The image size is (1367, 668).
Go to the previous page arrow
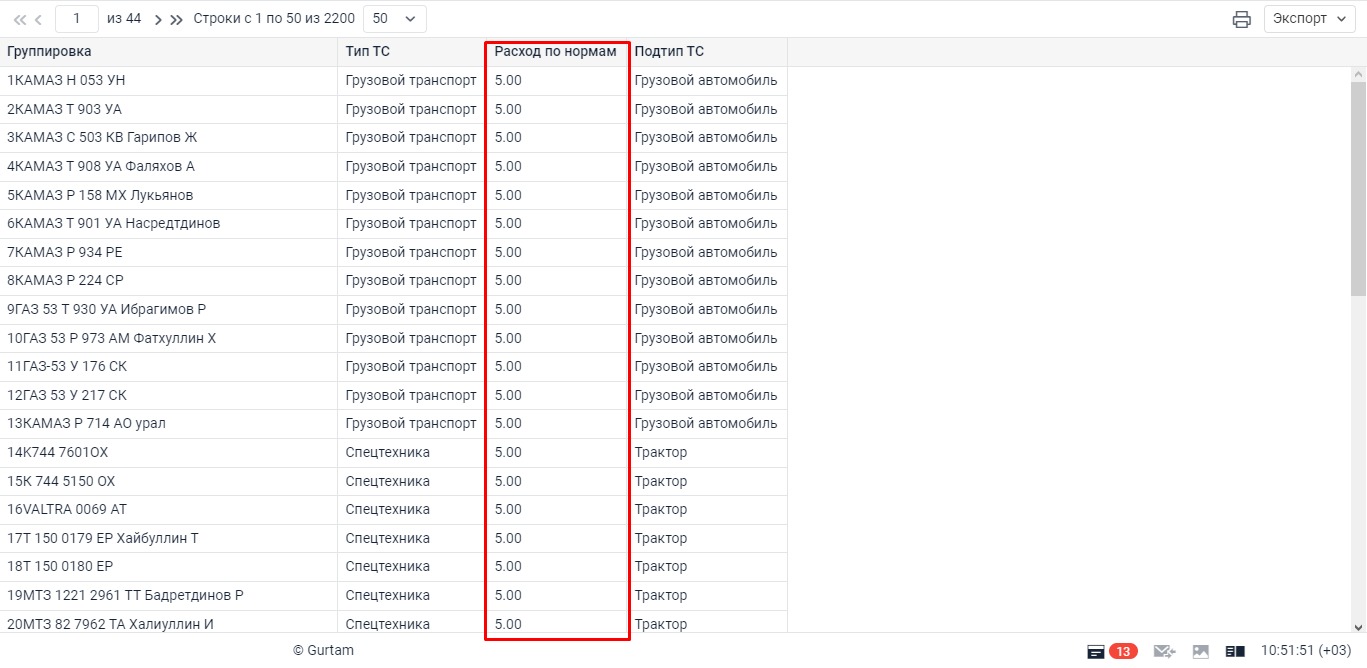tap(38, 19)
